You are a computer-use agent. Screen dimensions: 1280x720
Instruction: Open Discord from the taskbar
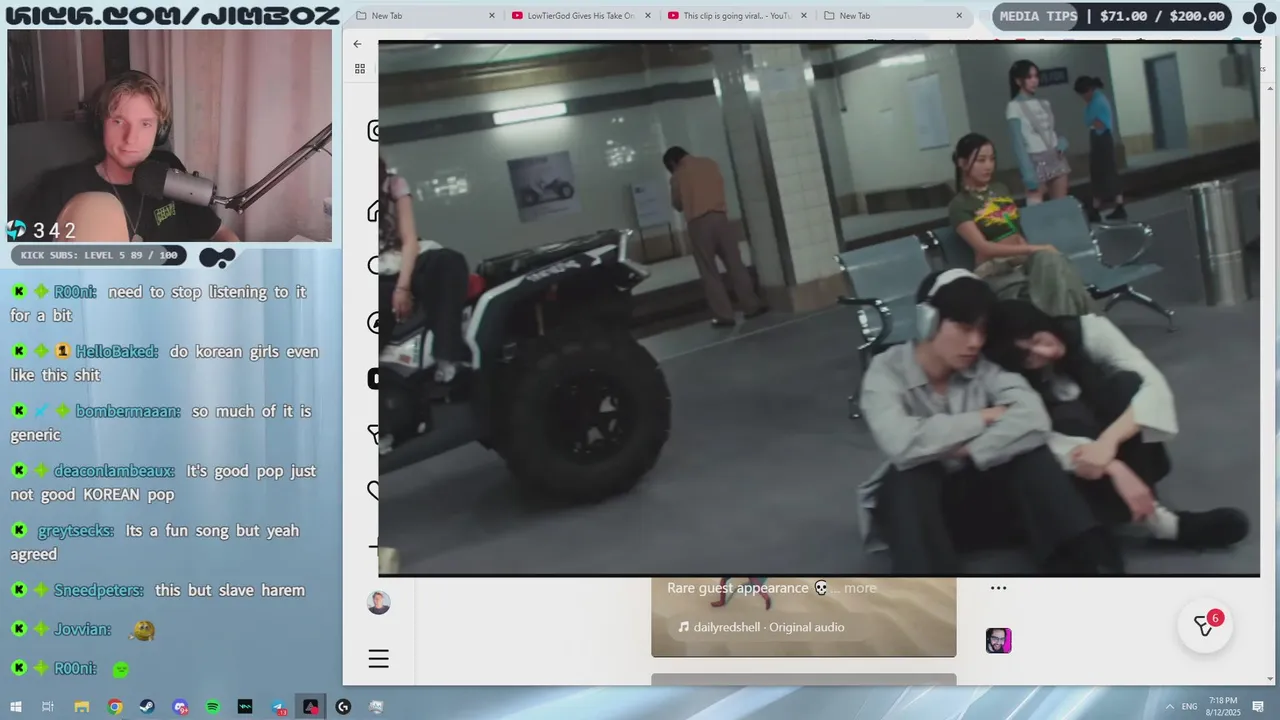pos(180,707)
